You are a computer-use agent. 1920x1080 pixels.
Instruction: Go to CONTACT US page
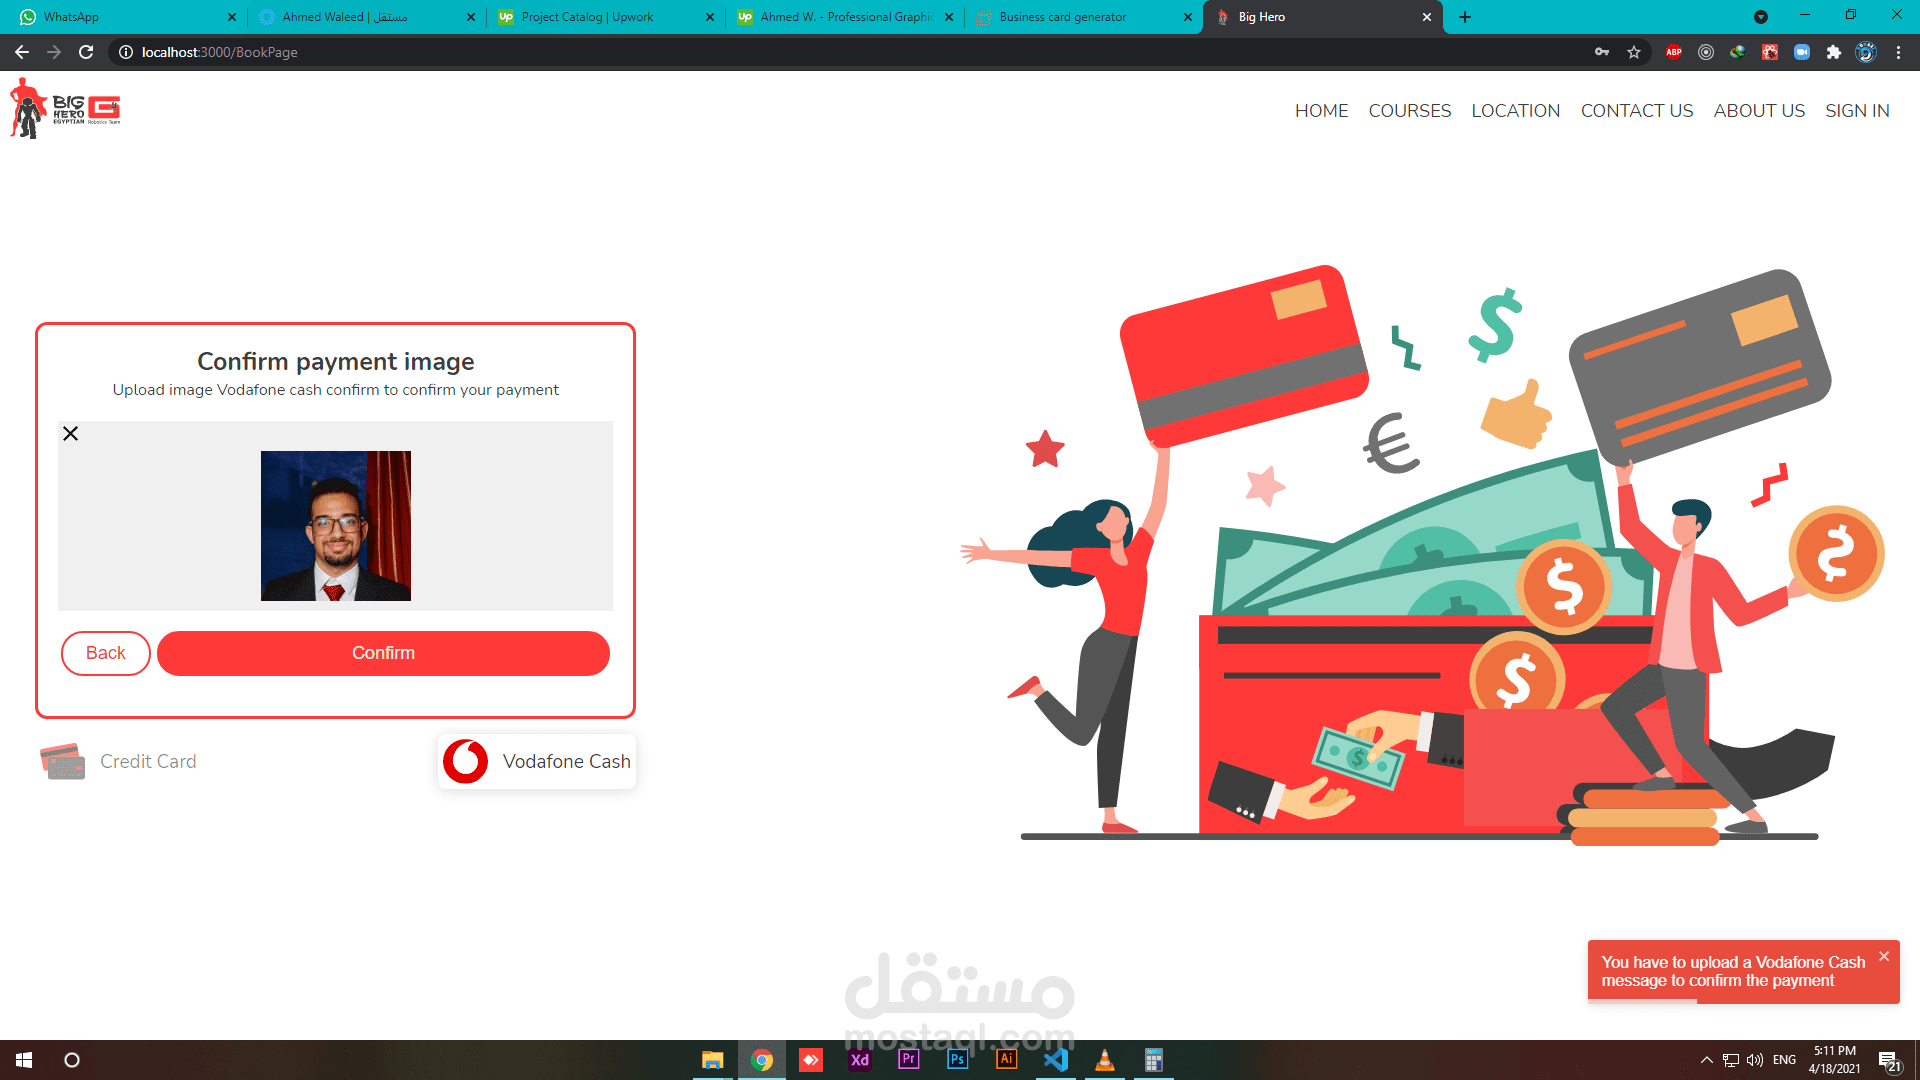pyautogui.click(x=1636, y=111)
